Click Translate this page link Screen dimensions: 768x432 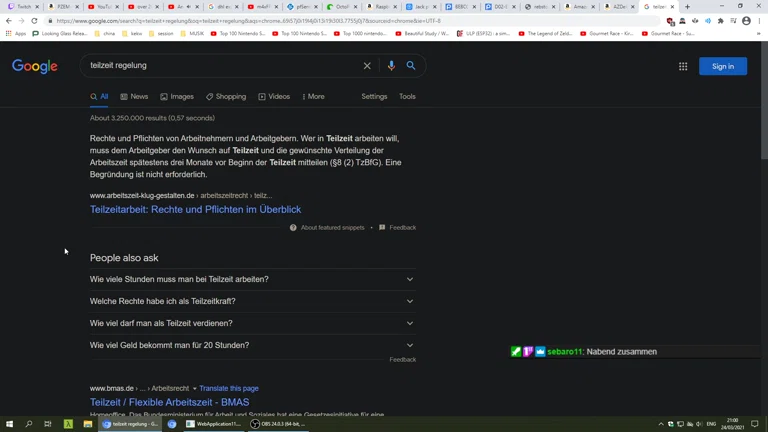(229, 388)
